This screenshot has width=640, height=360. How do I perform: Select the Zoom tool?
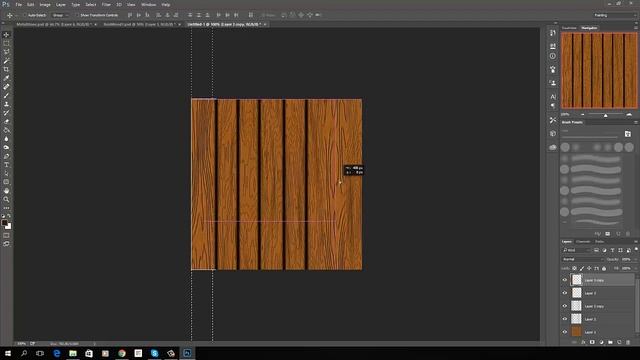pyautogui.click(x=6, y=200)
